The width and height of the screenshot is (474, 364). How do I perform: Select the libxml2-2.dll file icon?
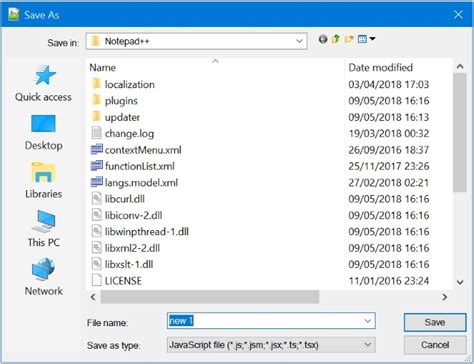96,248
